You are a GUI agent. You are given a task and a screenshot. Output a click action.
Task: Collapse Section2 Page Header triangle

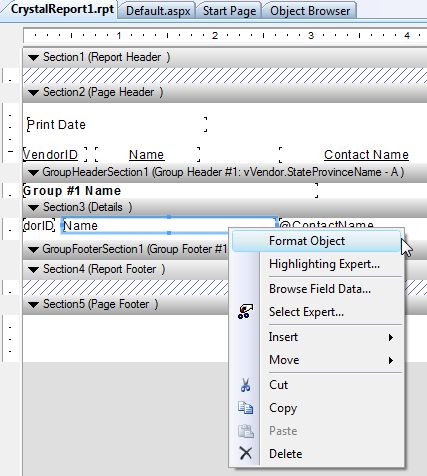[33, 93]
